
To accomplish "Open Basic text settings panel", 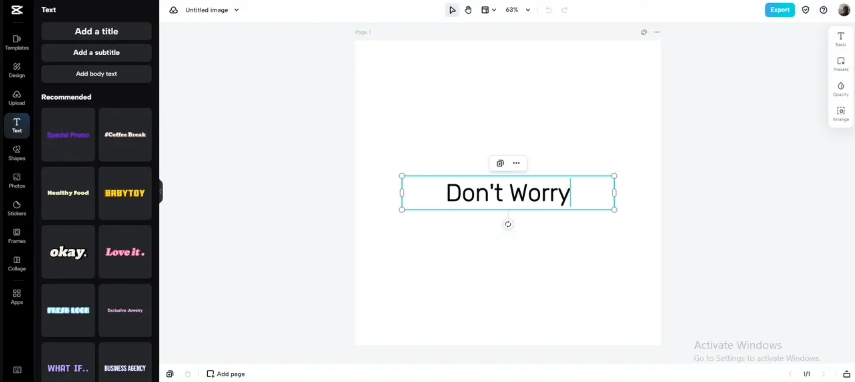I will (841, 39).
